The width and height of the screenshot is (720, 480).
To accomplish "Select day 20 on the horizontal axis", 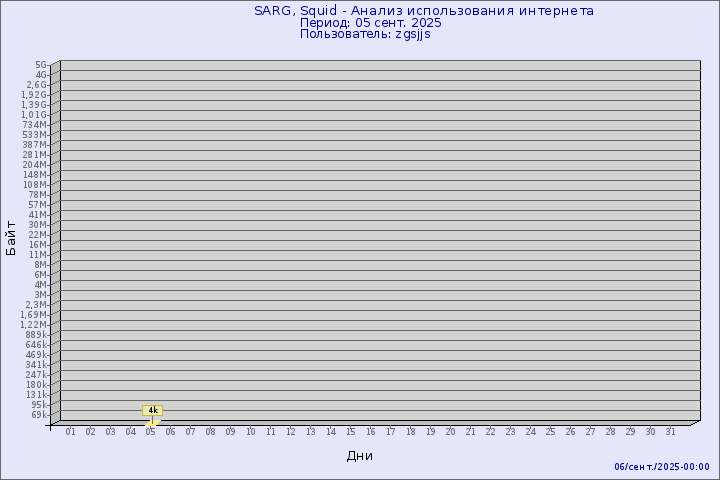I will point(450,432).
